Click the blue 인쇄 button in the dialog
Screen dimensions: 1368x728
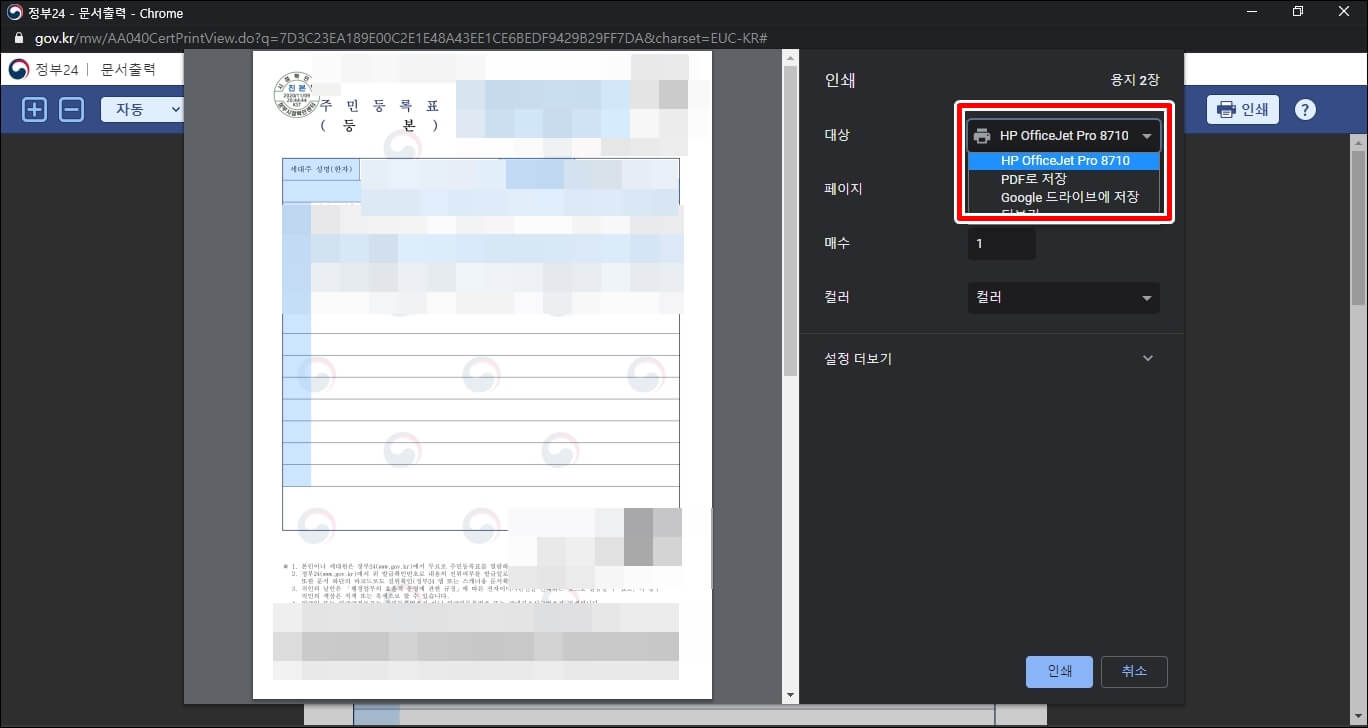pyautogui.click(x=1059, y=671)
